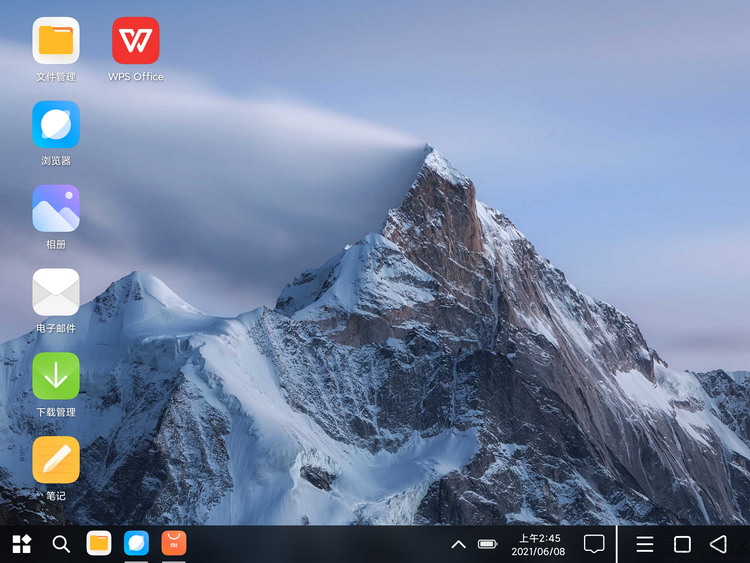Open the file manager from the taskbar
Image resolution: width=750 pixels, height=563 pixels.
point(99,543)
